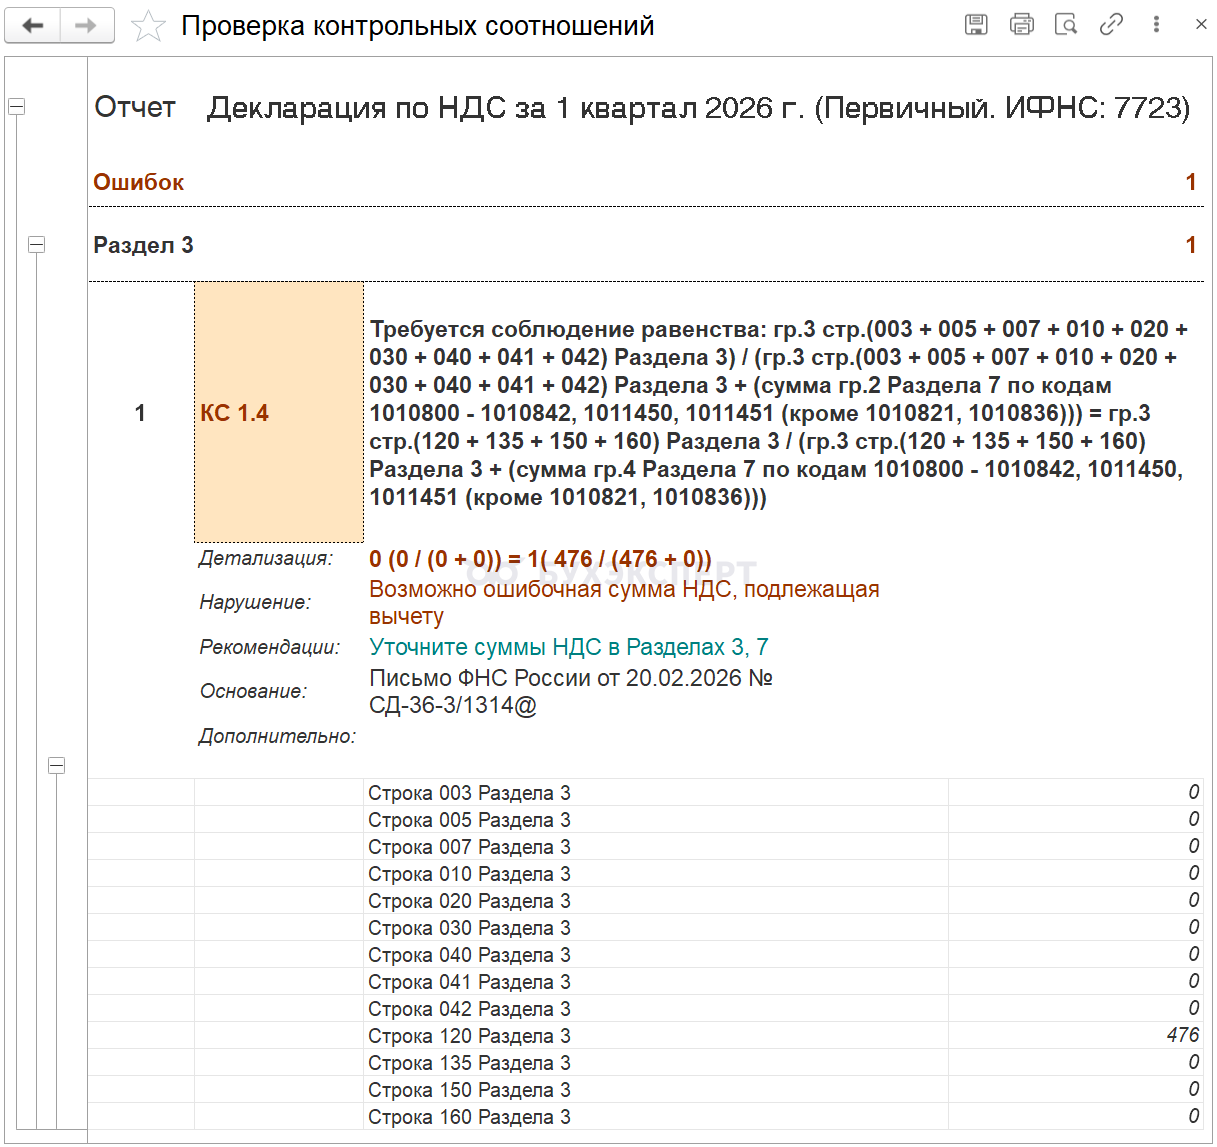
Task: Save the report with diskette icon
Action: (x=976, y=25)
